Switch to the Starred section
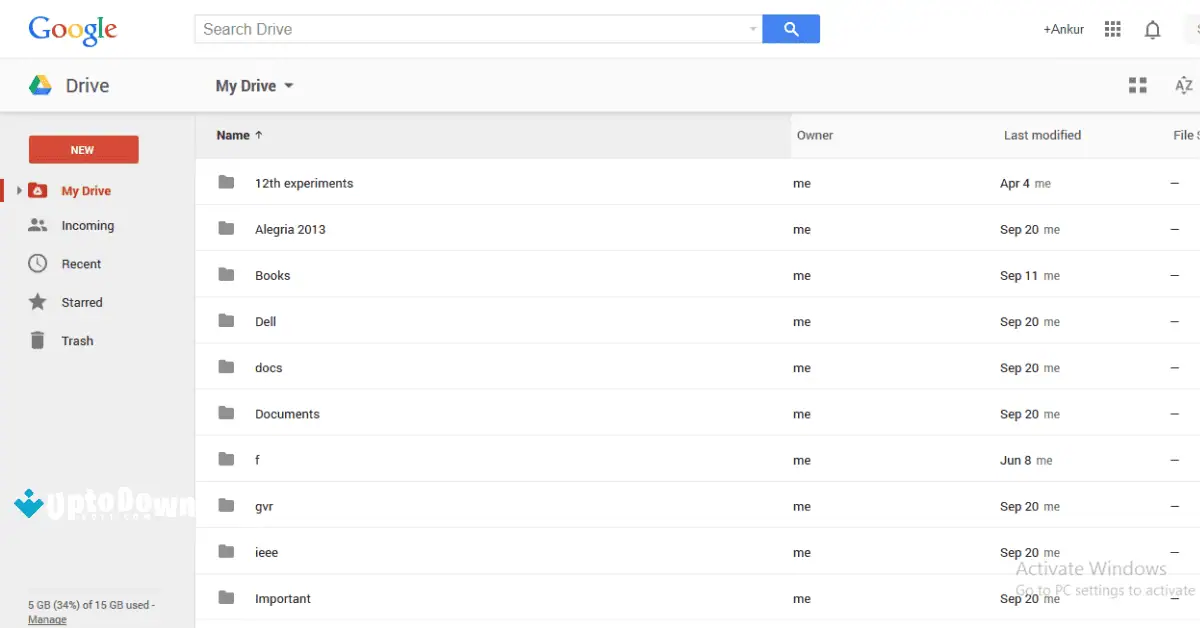Image resolution: width=1200 pixels, height=628 pixels. pyautogui.click(x=83, y=301)
